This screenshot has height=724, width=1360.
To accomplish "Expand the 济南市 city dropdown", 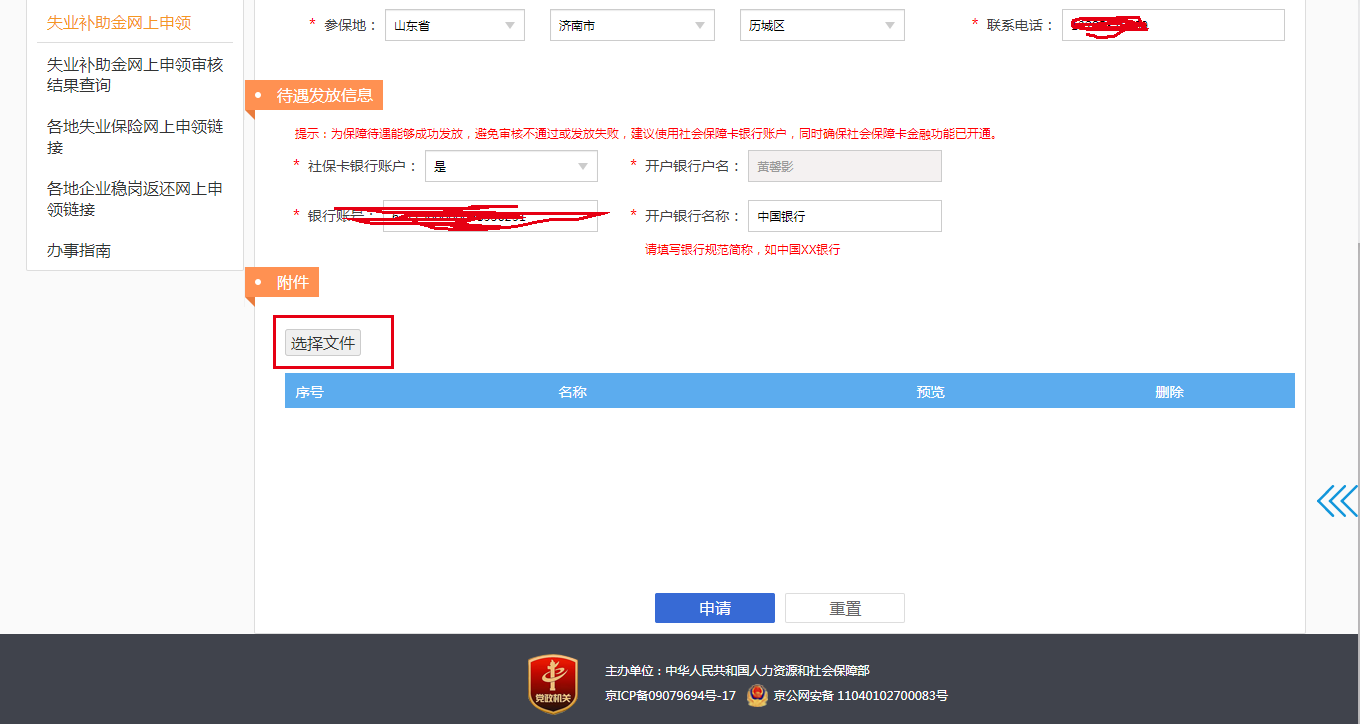I will (x=631, y=26).
